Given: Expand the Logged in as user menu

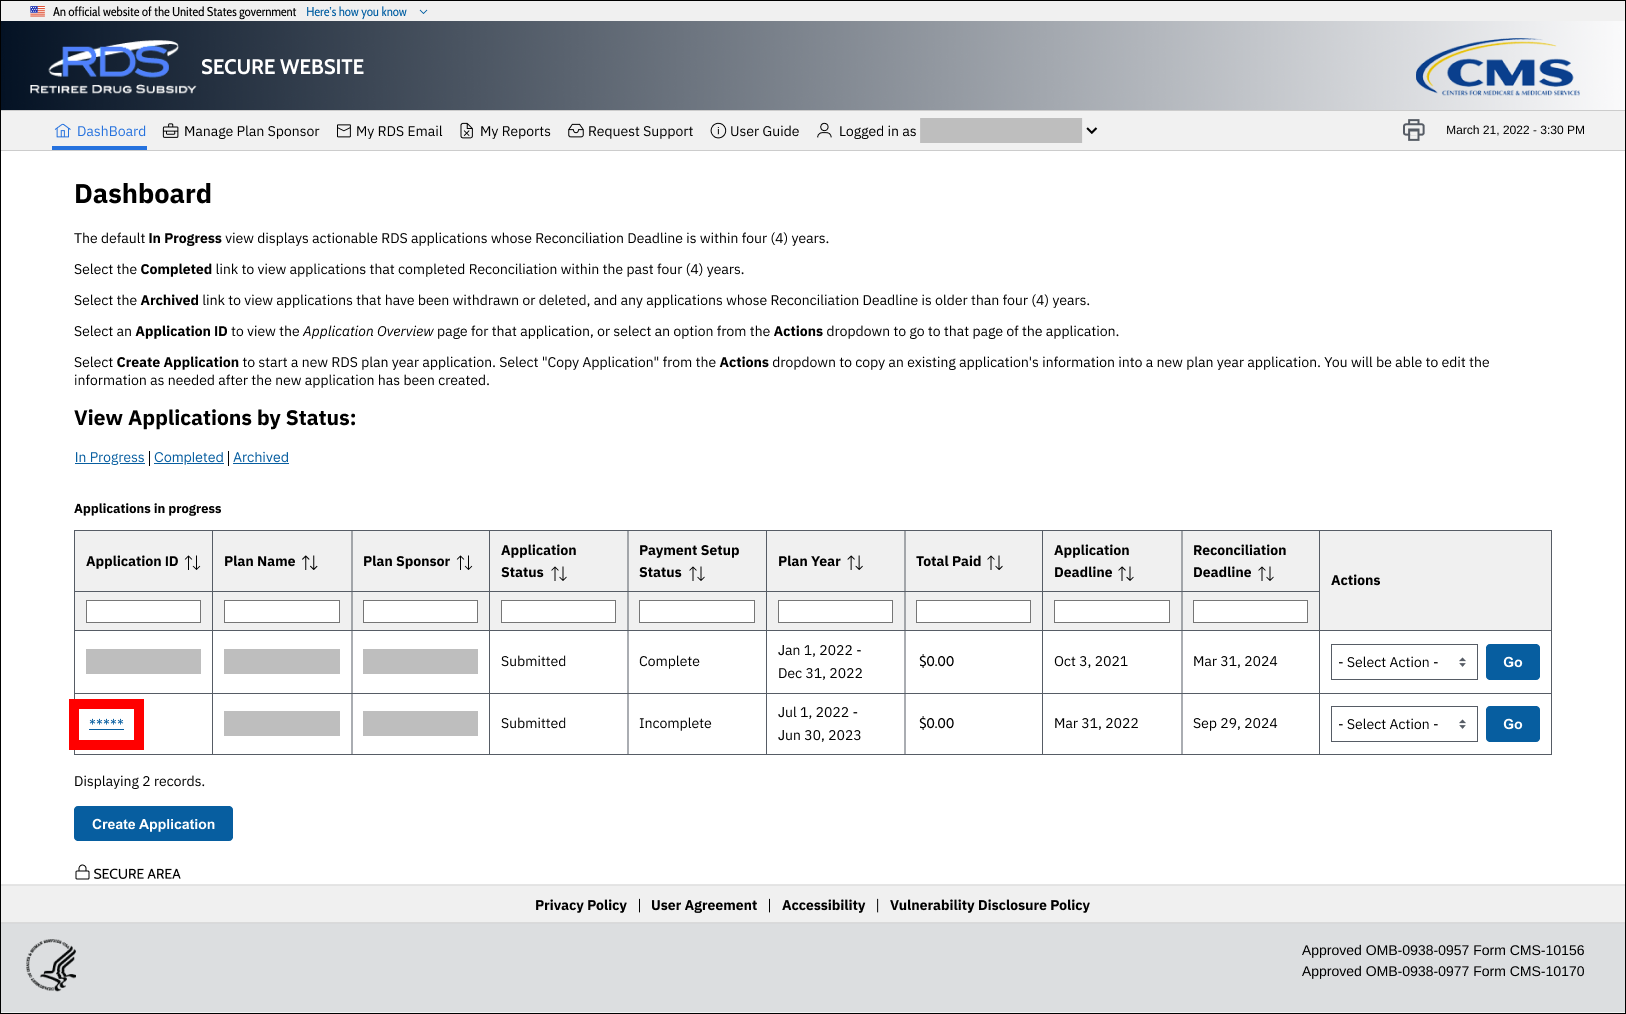Looking at the screenshot, I should coord(1092,131).
